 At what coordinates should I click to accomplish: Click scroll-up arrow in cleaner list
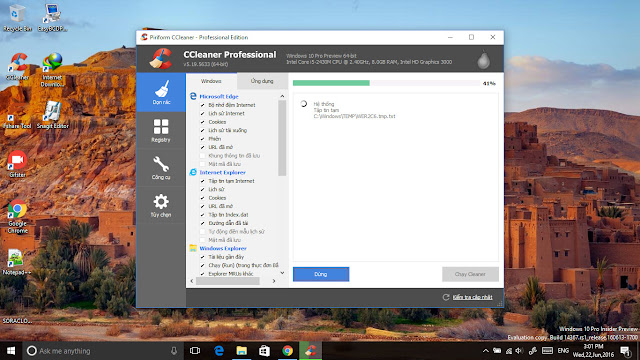click(x=282, y=96)
